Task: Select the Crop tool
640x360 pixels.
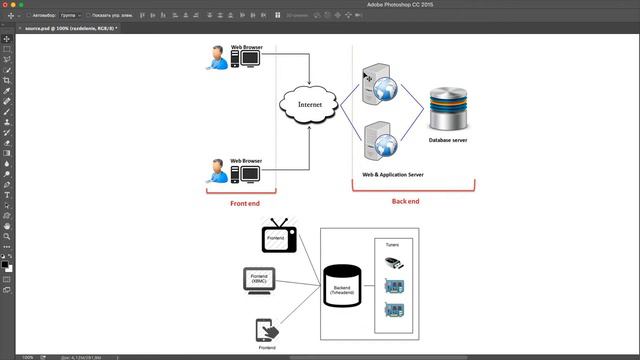Action: click(x=7, y=80)
